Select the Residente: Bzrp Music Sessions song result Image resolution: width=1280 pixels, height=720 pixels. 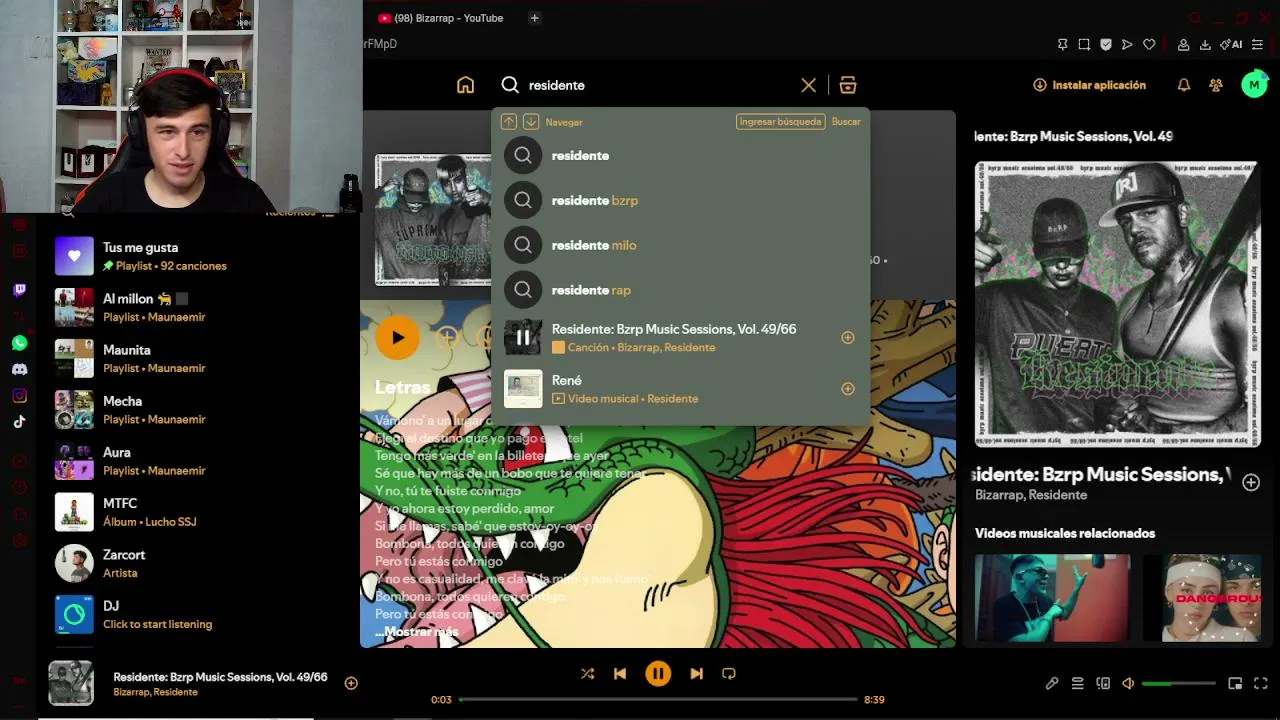tap(681, 338)
